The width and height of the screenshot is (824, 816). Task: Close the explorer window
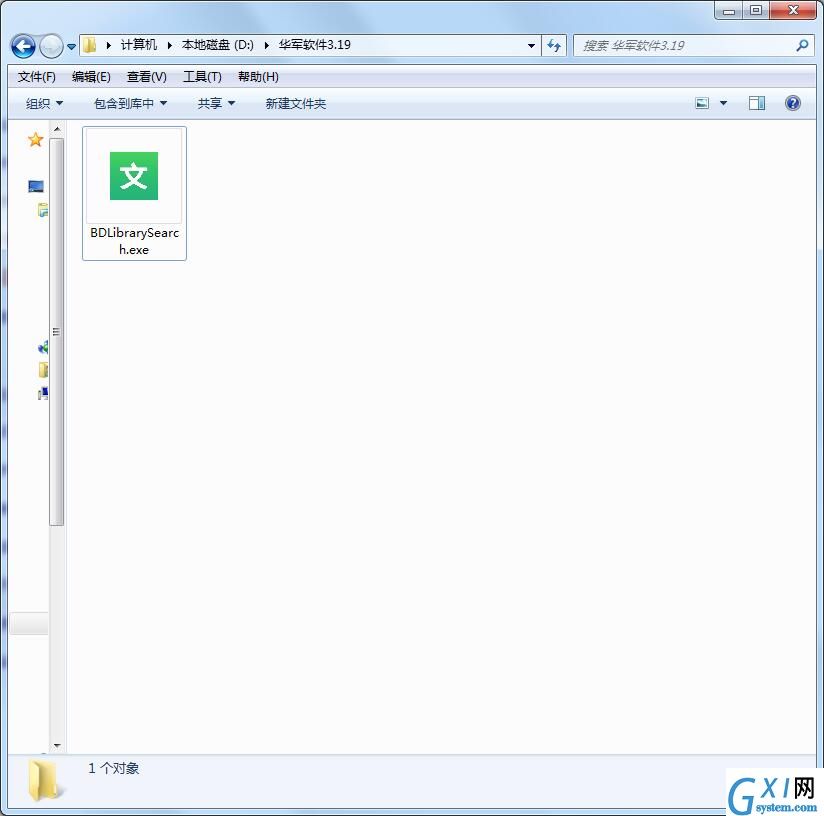[793, 11]
